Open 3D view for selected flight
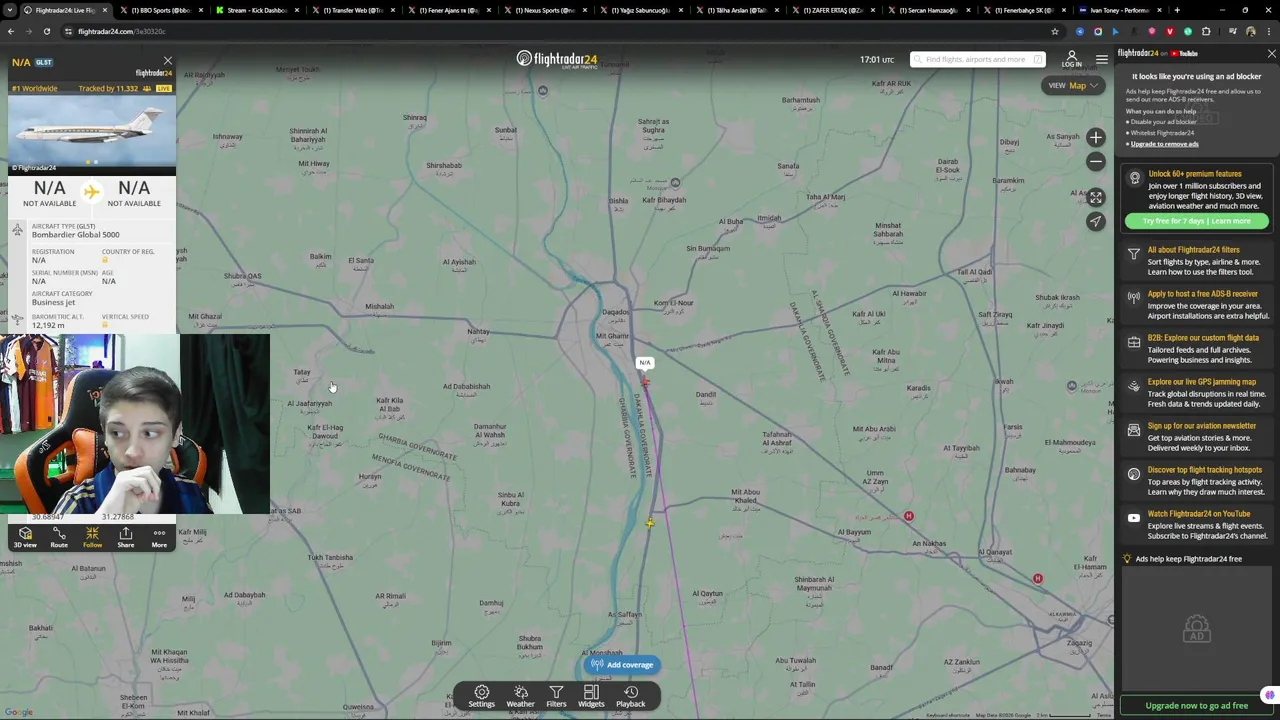Image resolution: width=1280 pixels, height=720 pixels. point(25,538)
